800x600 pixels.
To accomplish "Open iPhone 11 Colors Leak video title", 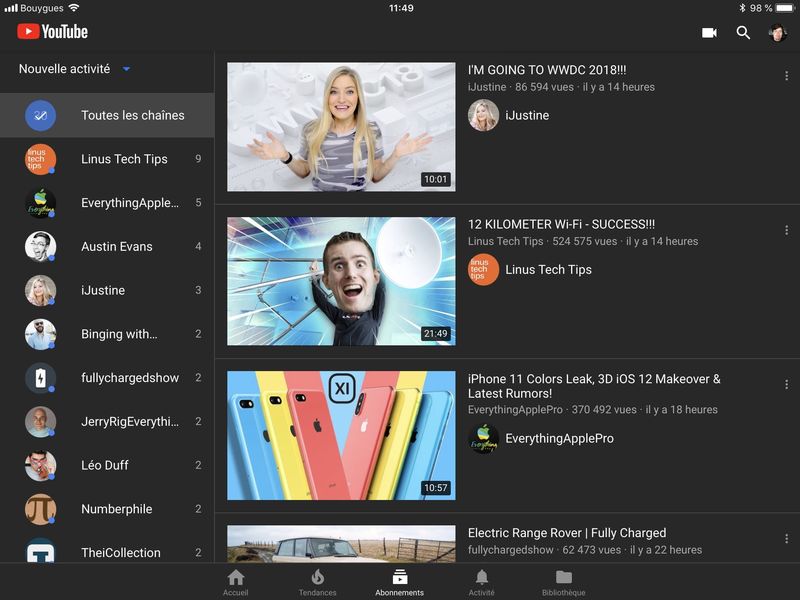I will click(x=594, y=386).
